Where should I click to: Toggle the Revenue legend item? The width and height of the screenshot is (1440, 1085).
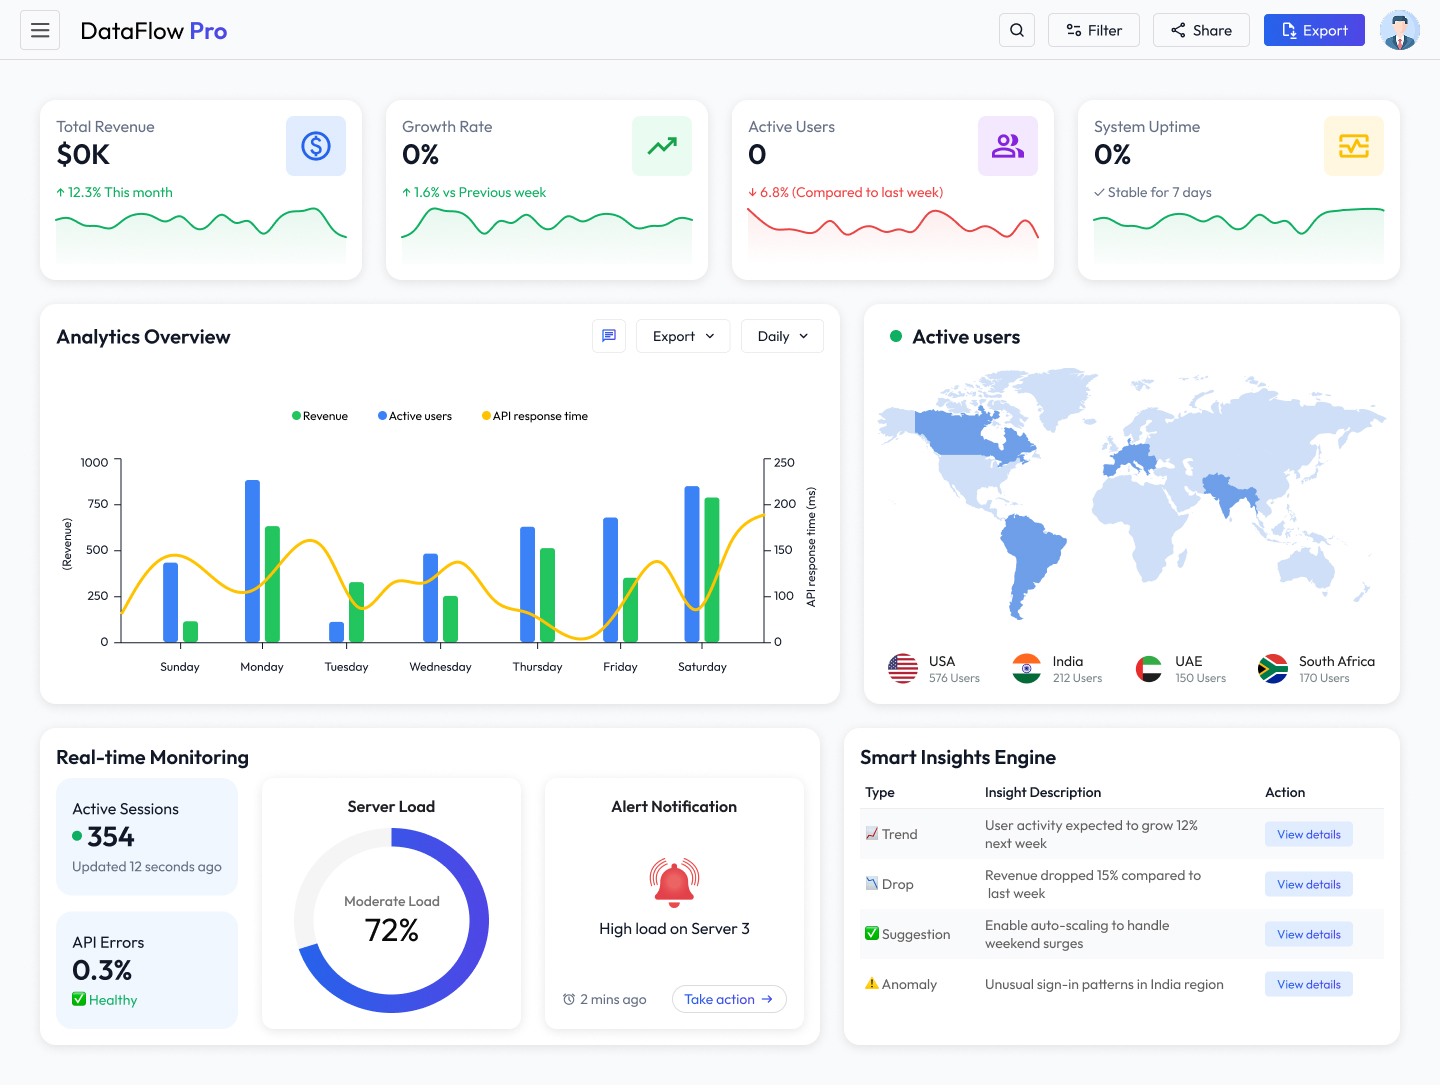320,415
